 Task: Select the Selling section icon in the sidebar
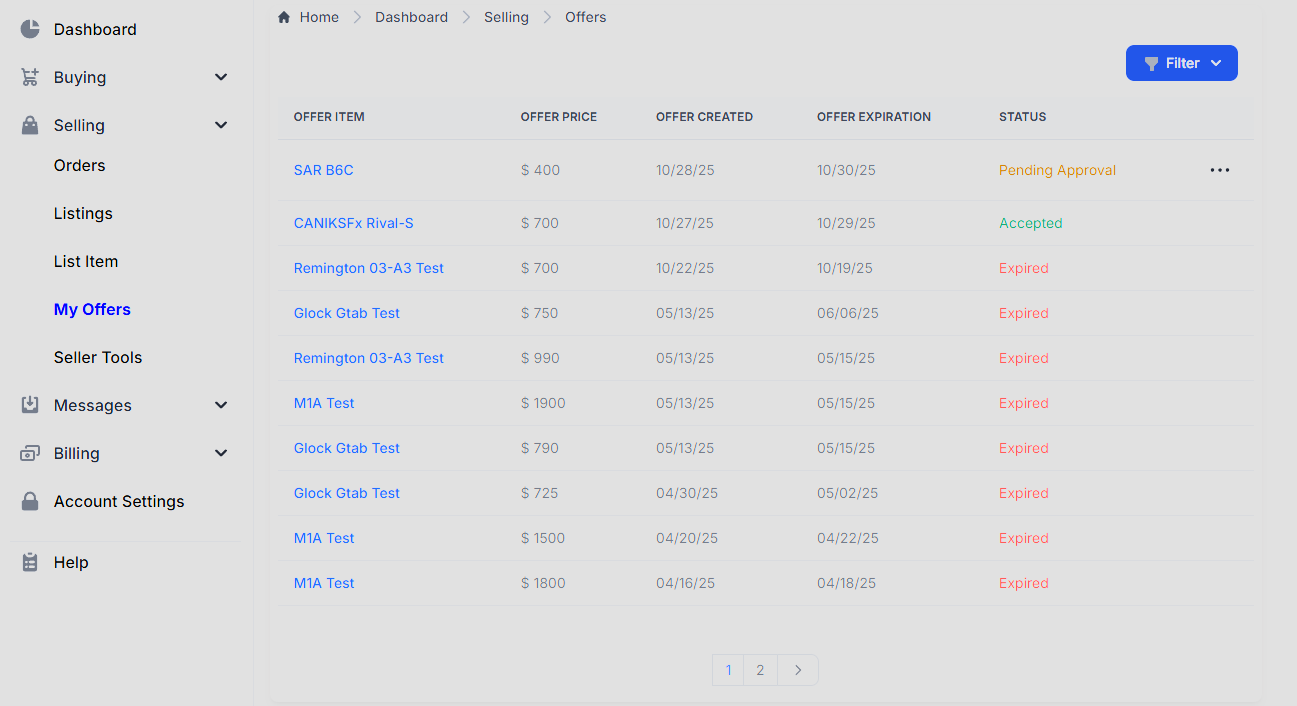[30, 124]
